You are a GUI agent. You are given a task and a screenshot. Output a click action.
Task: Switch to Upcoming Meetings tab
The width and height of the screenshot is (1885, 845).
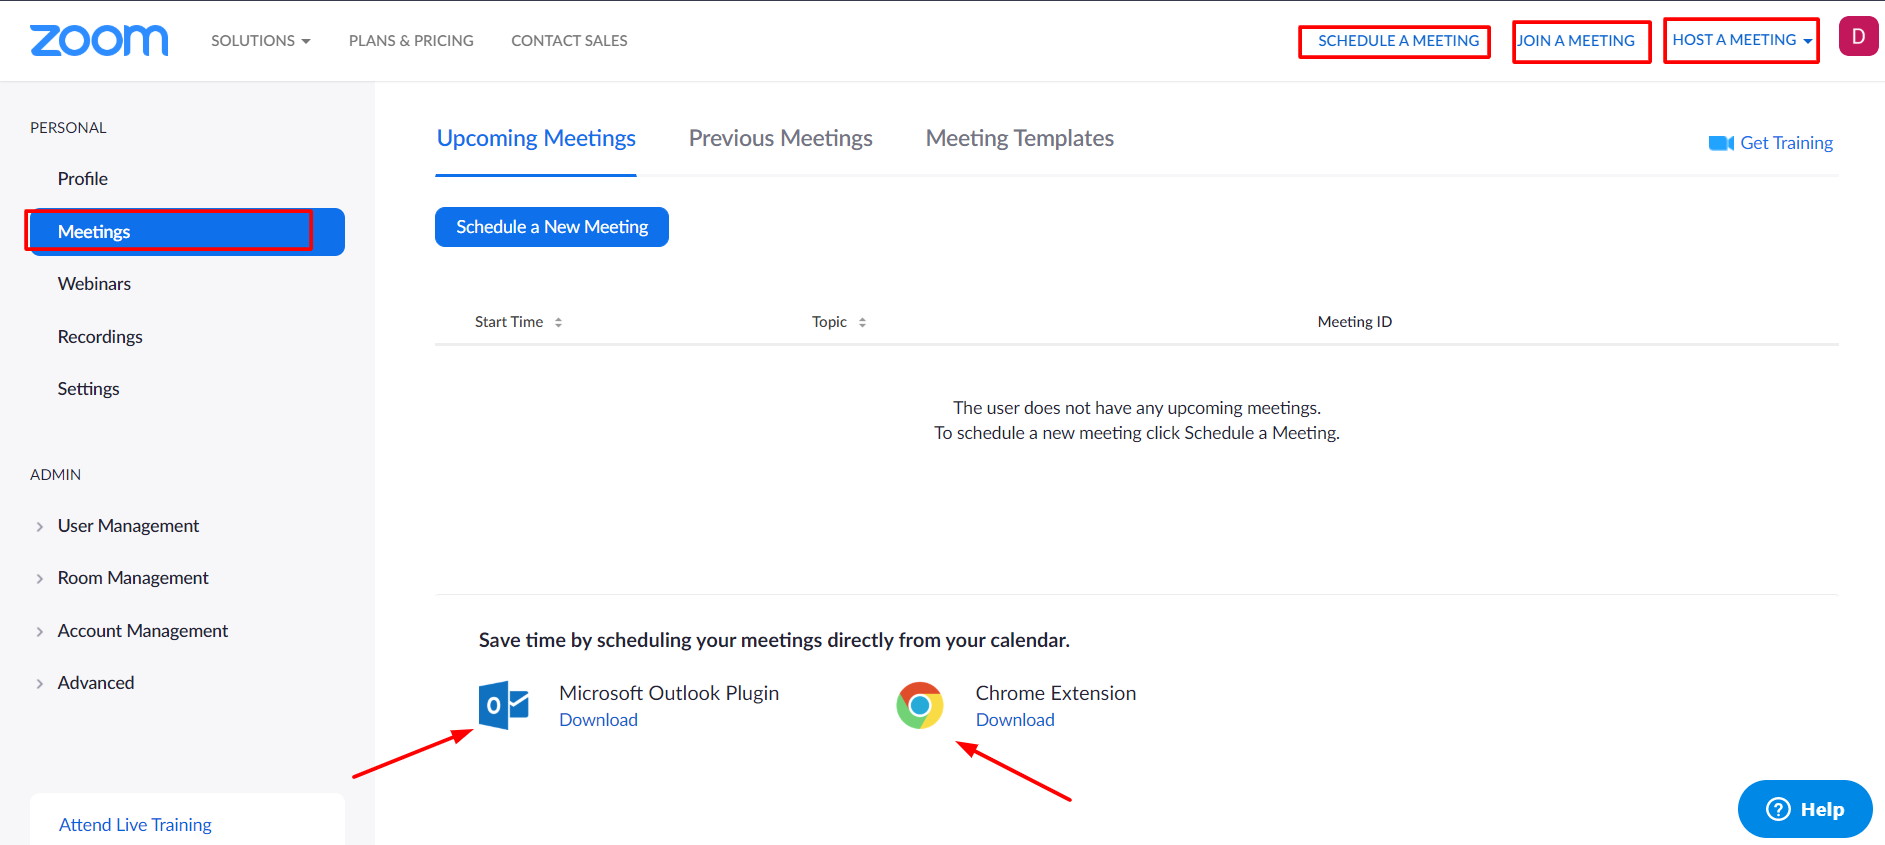pyautogui.click(x=536, y=138)
